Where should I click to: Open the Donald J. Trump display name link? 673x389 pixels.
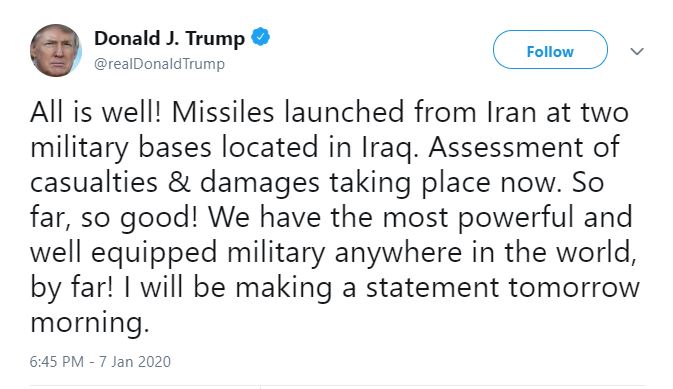pyautogui.click(x=169, y=39)
